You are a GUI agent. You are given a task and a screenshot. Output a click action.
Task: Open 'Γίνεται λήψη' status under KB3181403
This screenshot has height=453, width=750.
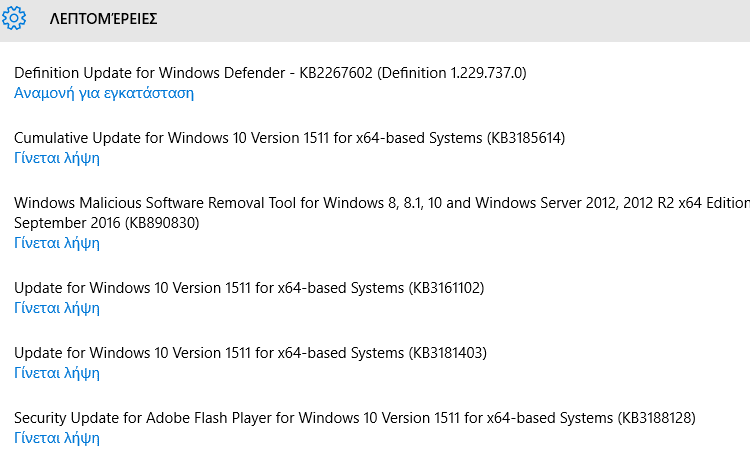coord(57,373)
